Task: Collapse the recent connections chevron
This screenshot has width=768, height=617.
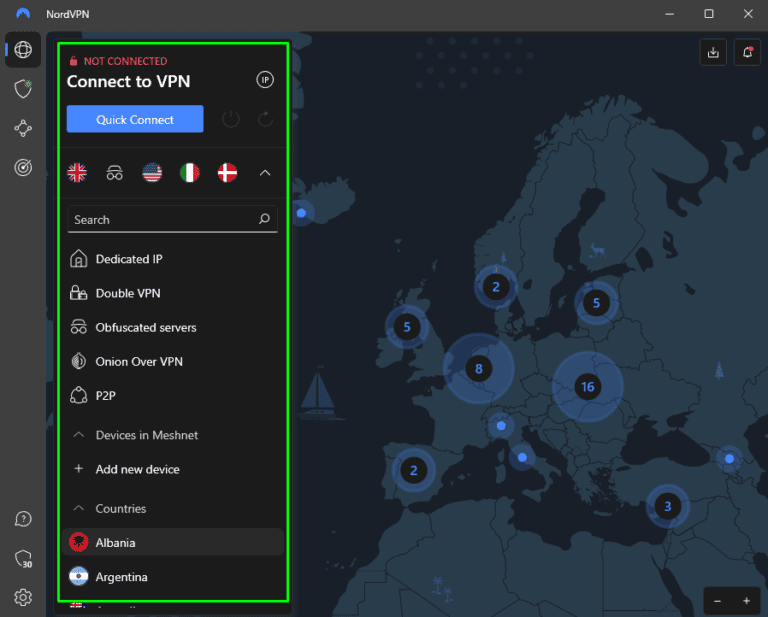Action: click(x=265, y=173)
